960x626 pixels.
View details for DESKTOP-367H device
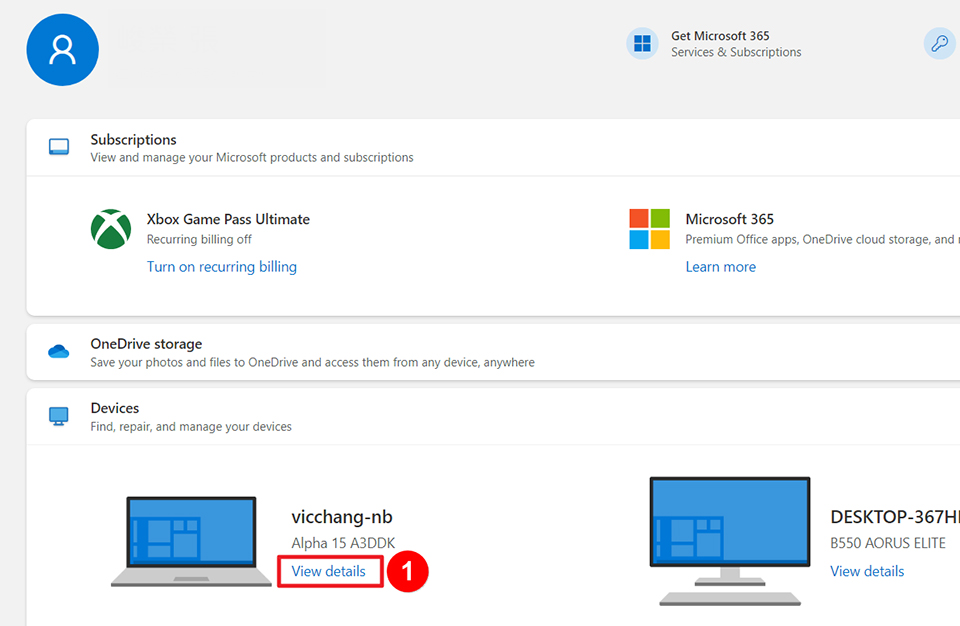click(x=866, y=570)
